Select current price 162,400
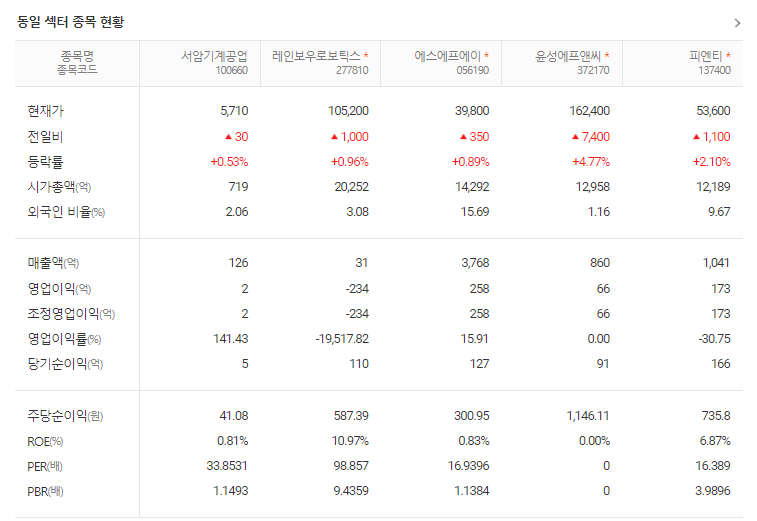Viewport: 757px width, 521px height. [x=589, y=111]
